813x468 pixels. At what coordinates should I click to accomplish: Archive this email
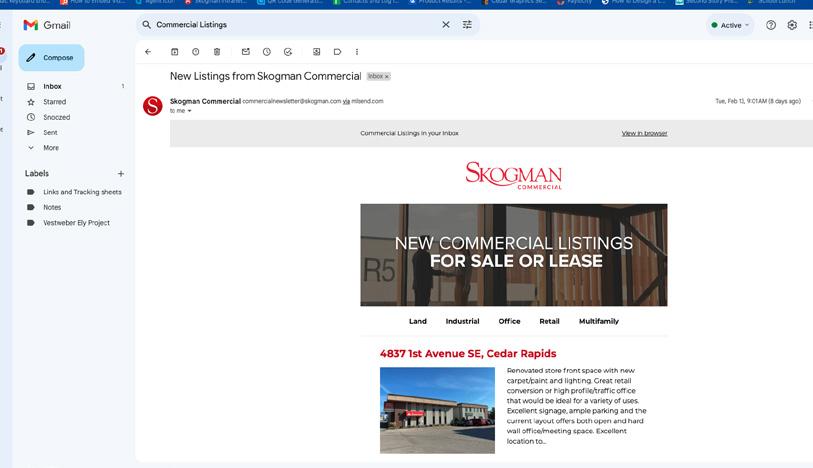point(175,52)
